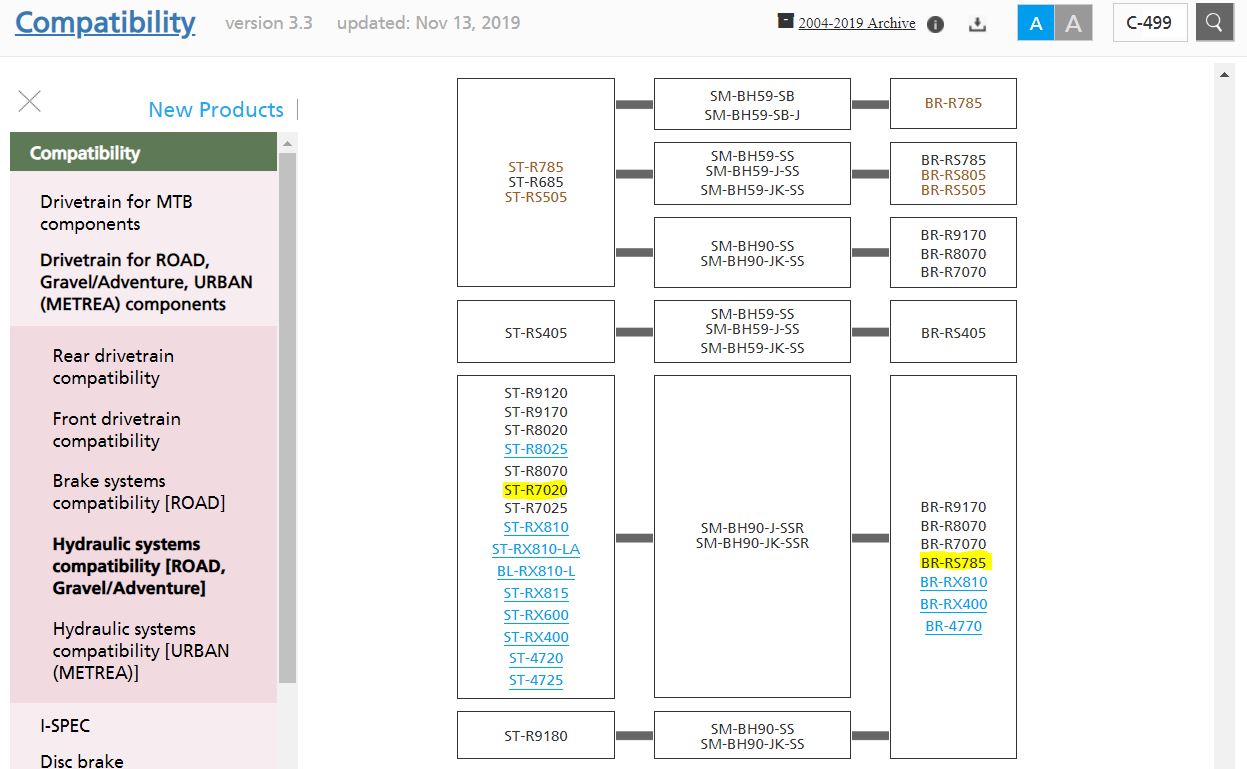Image resolution: width=1247 pixels, height=769 pixels.
Task: Open Brake systems compatibility [ROAD]
Action: click(139, 492)
